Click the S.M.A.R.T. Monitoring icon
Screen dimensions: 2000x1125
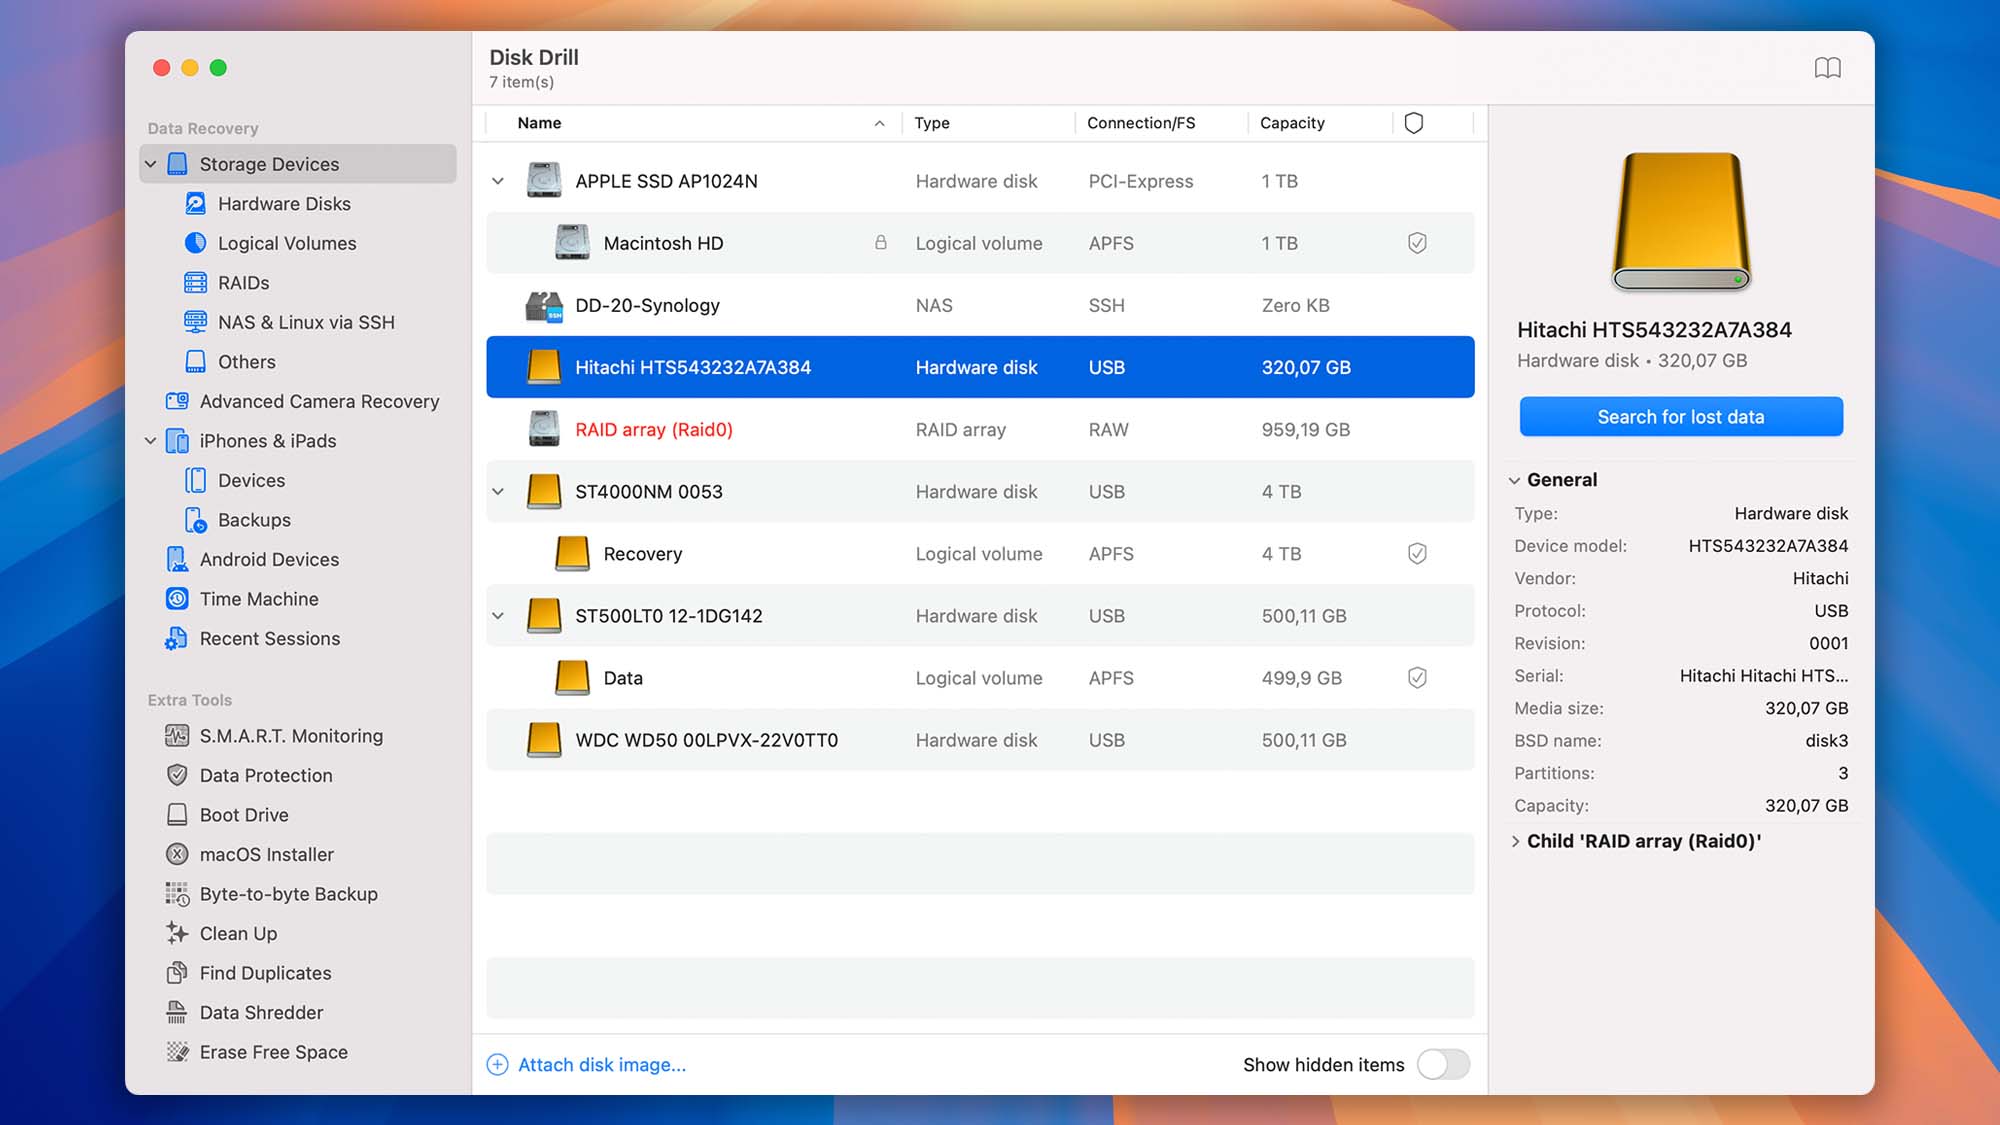[177, 736]
